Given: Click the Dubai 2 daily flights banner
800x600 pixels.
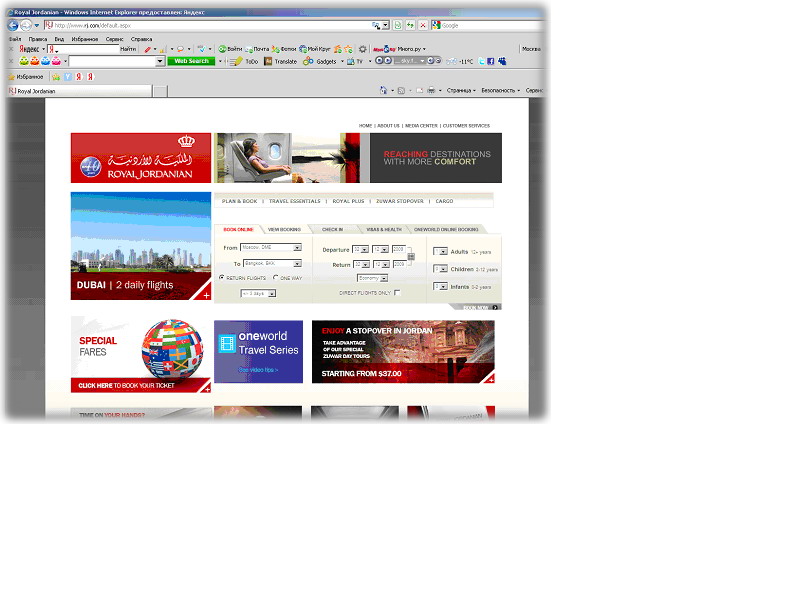Looking at the screenshot, I should click(141, 246).
